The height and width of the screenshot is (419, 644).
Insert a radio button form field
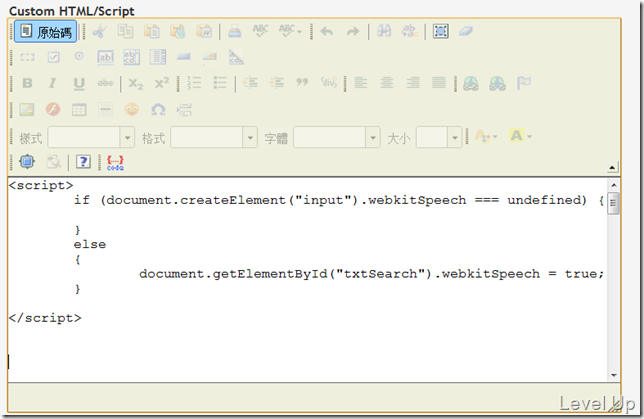click(79, 56)
